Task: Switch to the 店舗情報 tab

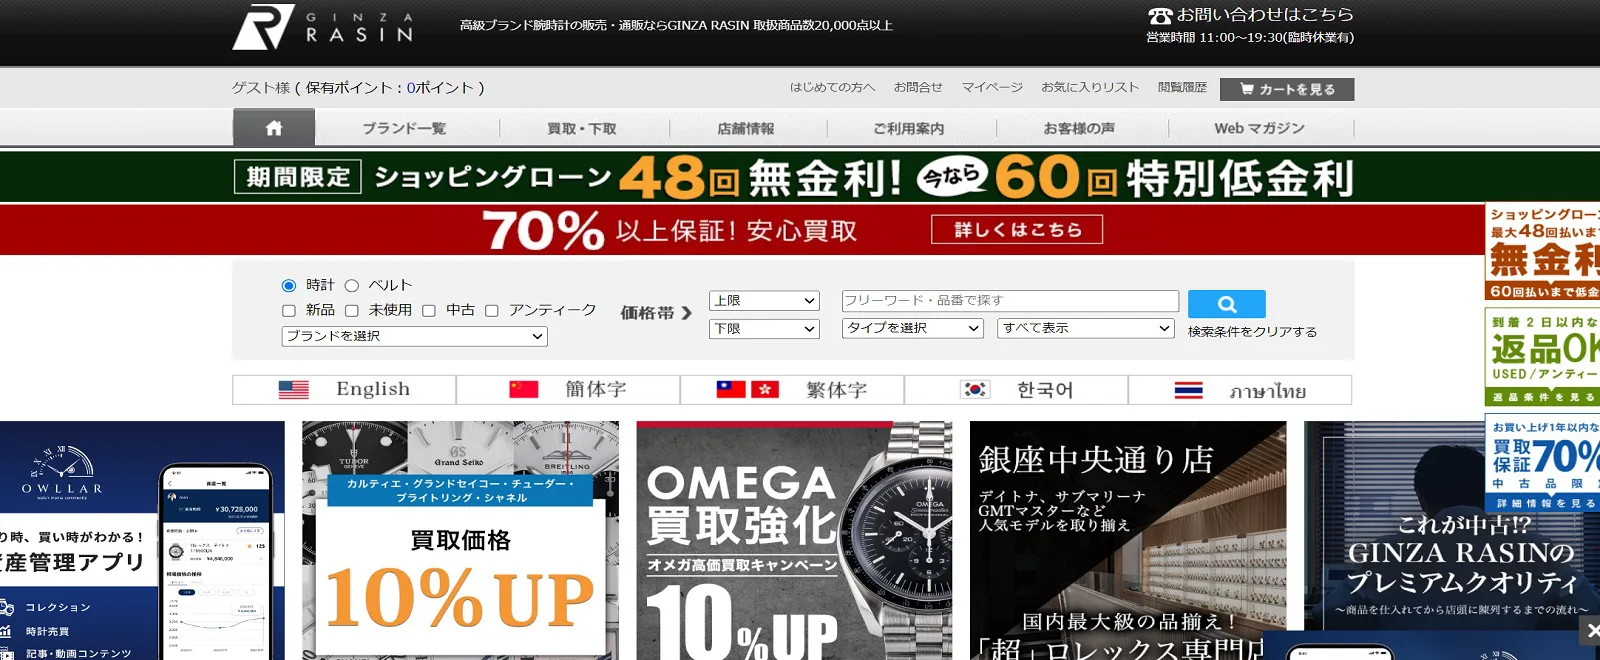Action: [x=745, y=129]
